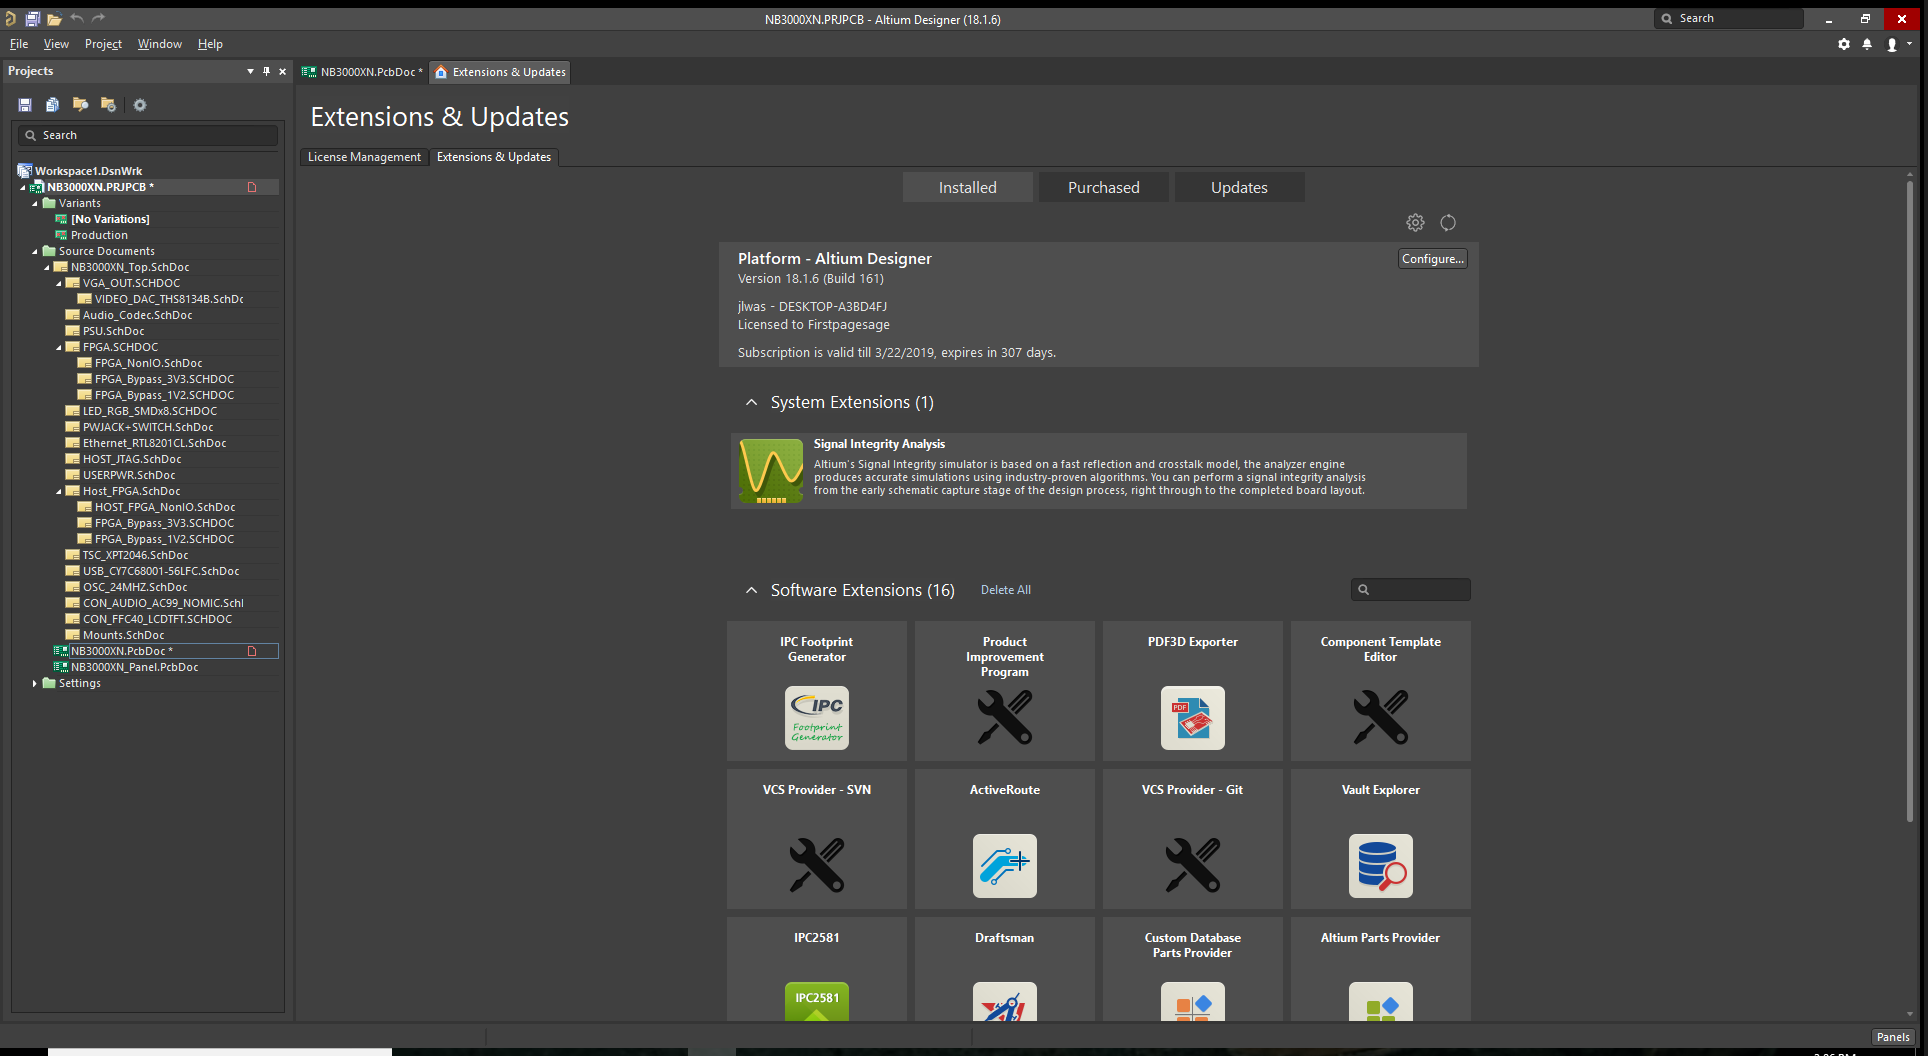Pin the Projects panel

266,71
